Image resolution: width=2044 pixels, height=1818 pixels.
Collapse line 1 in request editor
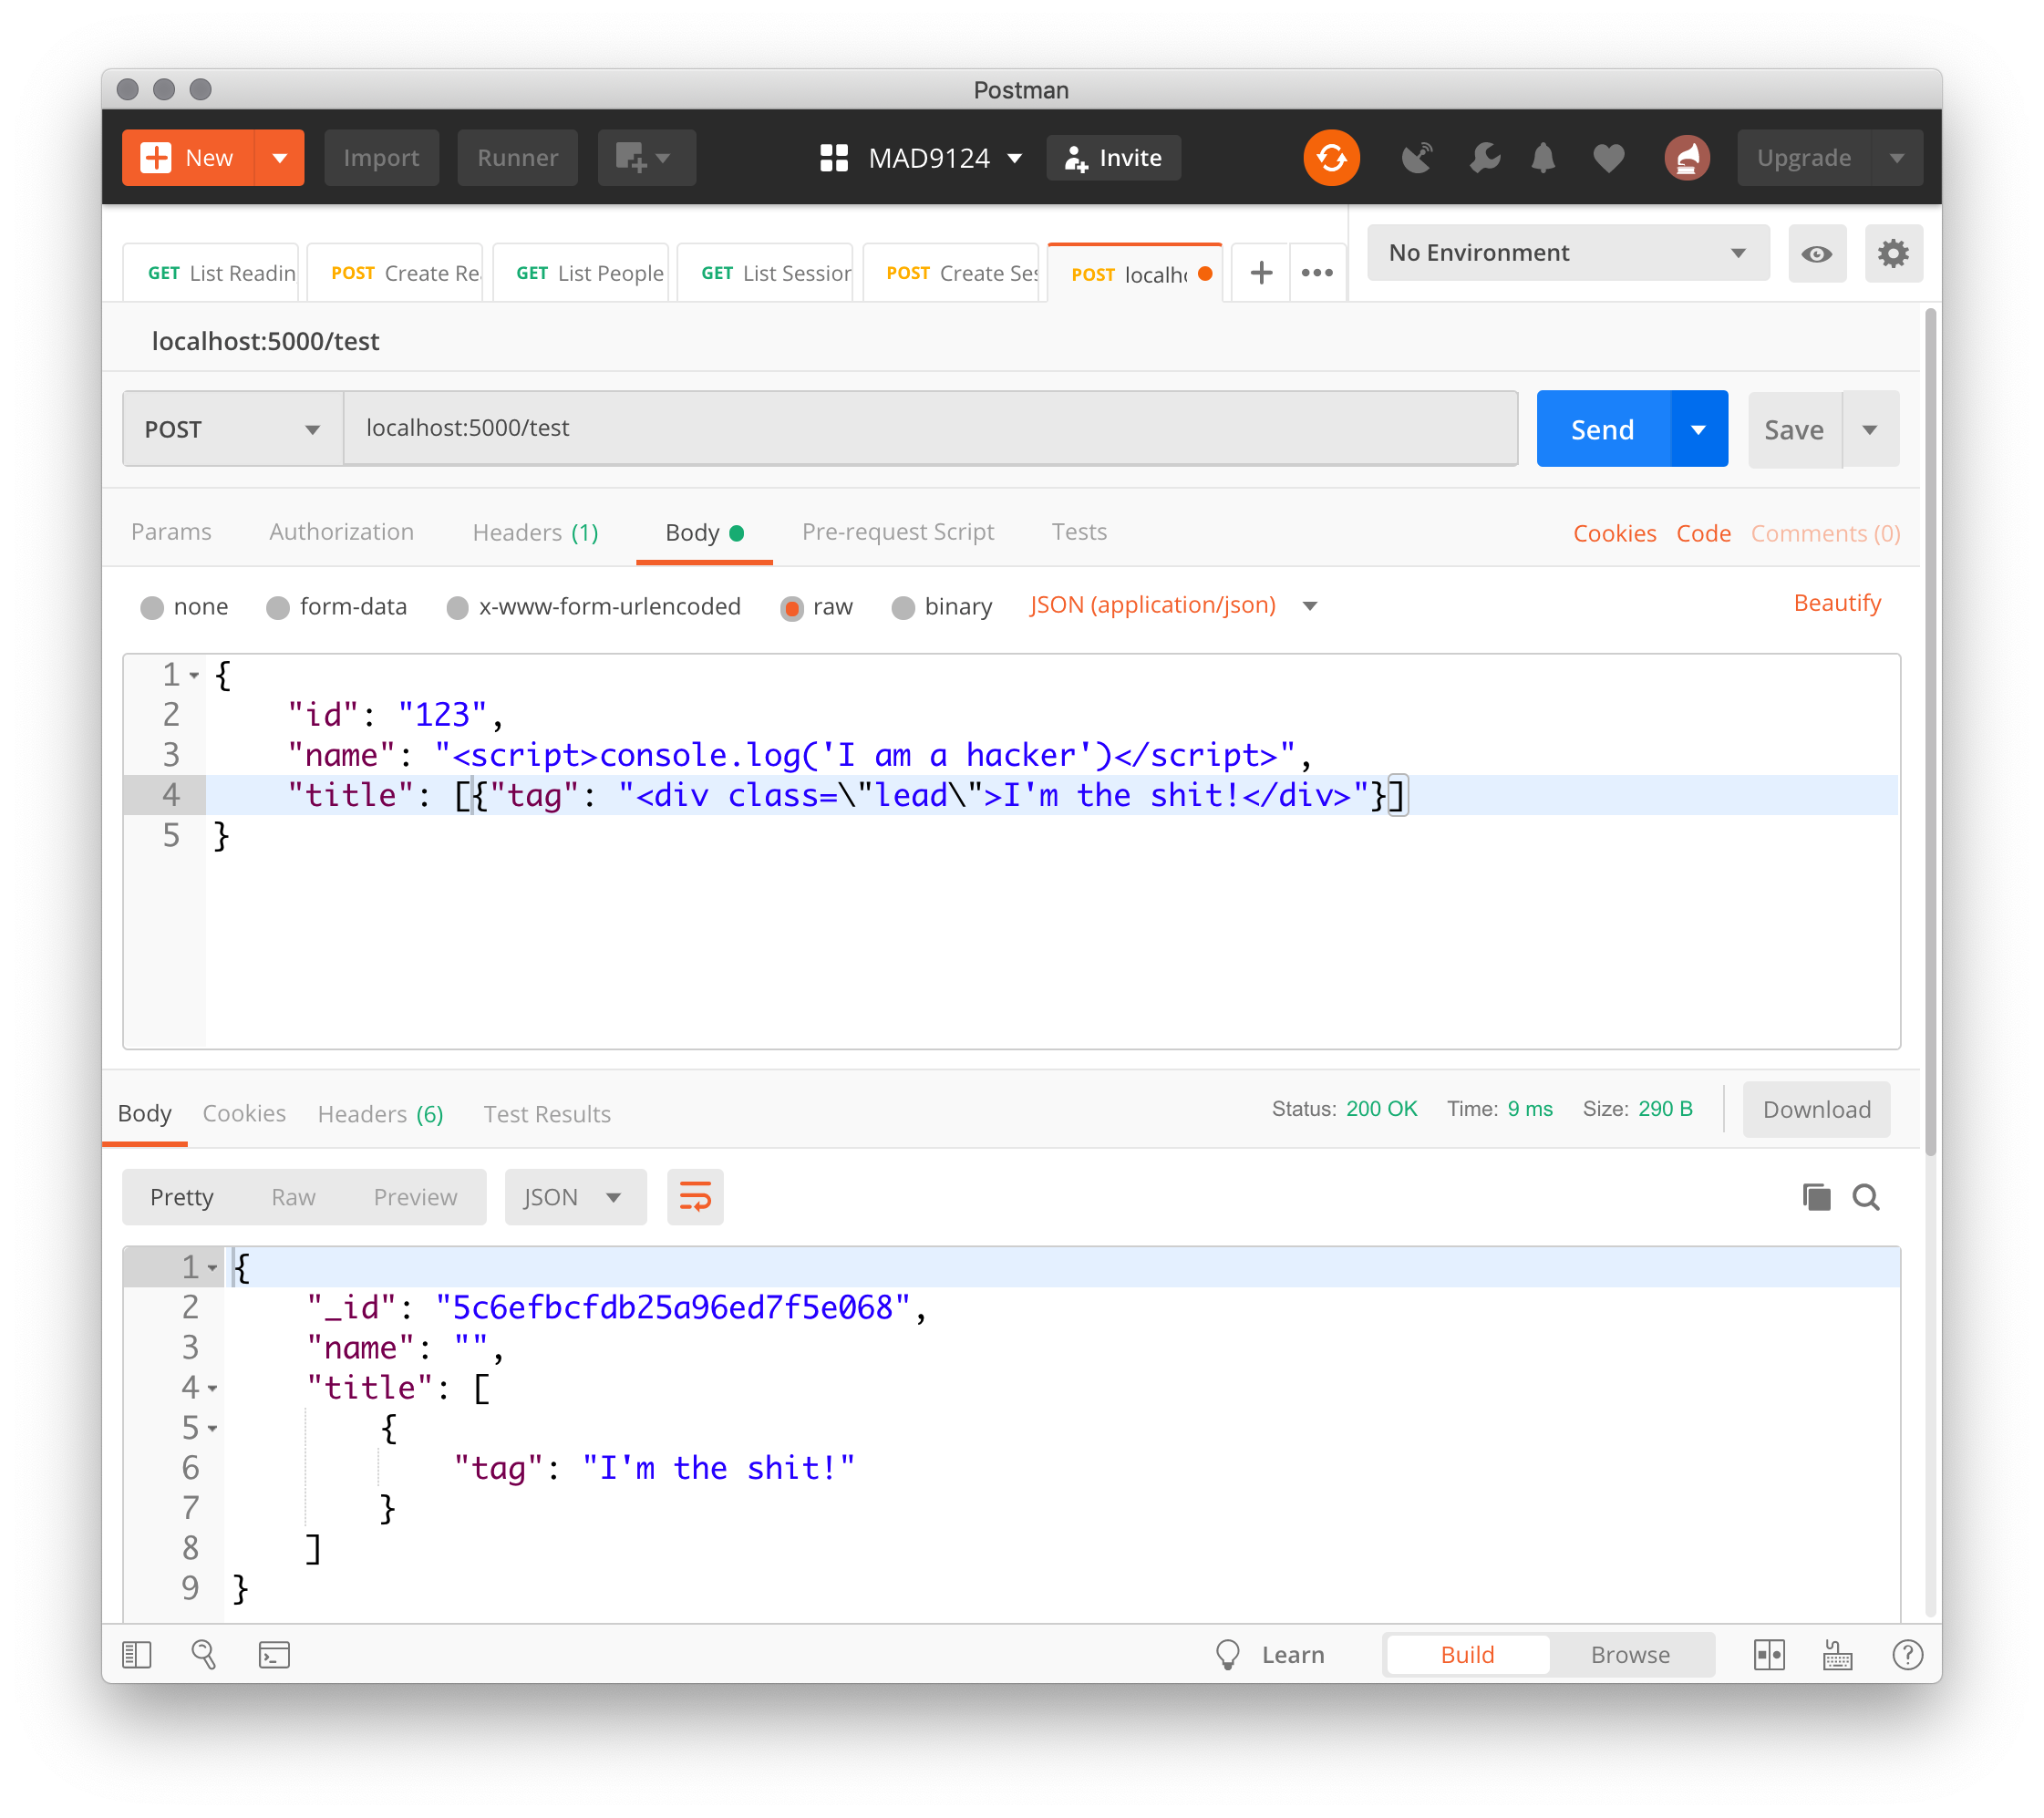click(x=194, y=676)
